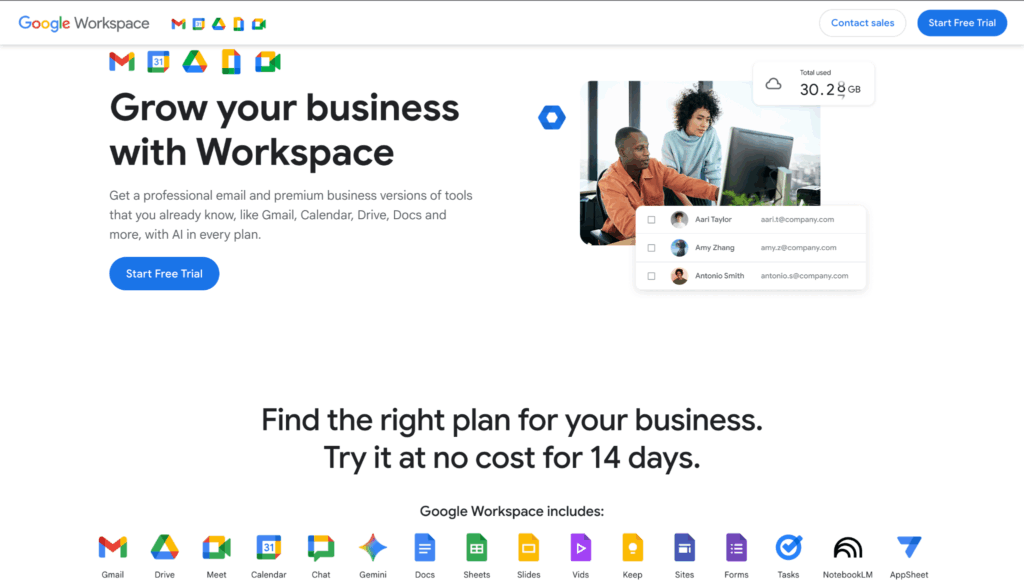Open the Sheets product icon
This screenshot has width=1024, height=583.
(x=477, y=547)
